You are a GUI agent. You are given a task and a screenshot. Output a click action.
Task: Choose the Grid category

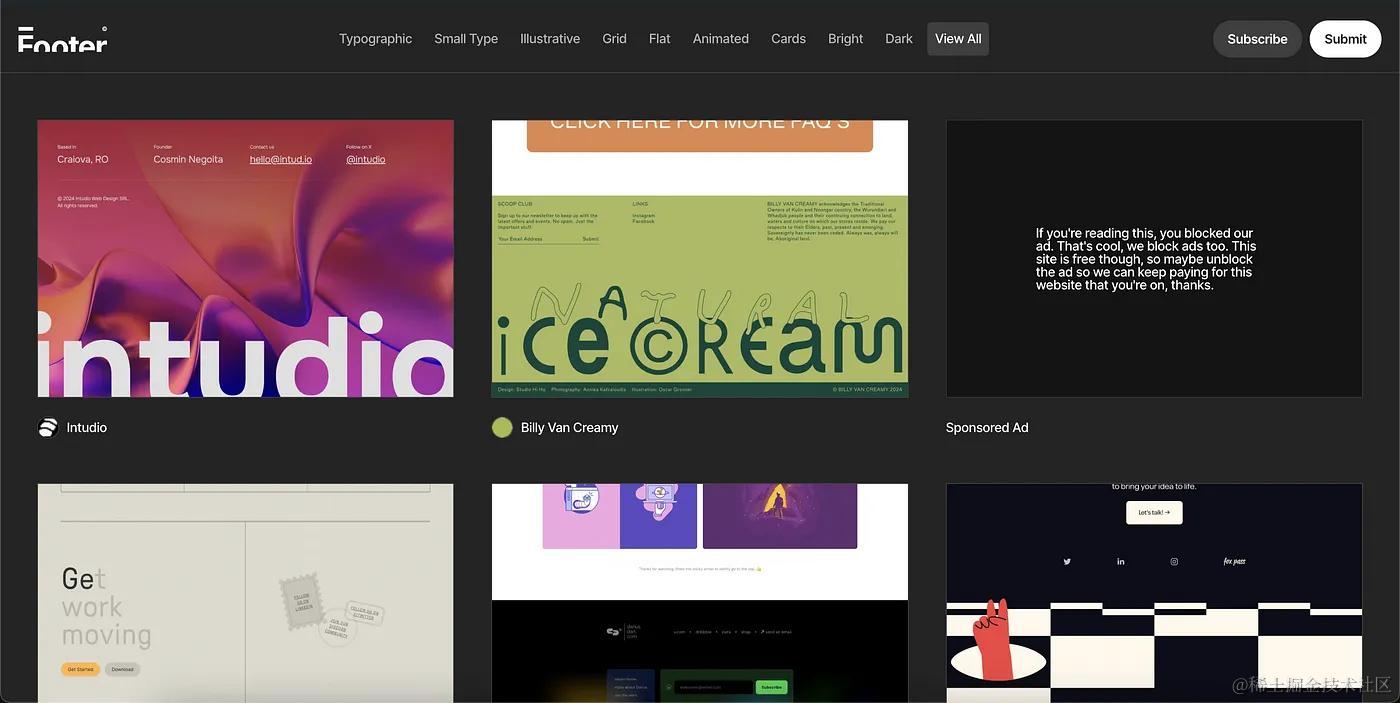coord(614,39)
